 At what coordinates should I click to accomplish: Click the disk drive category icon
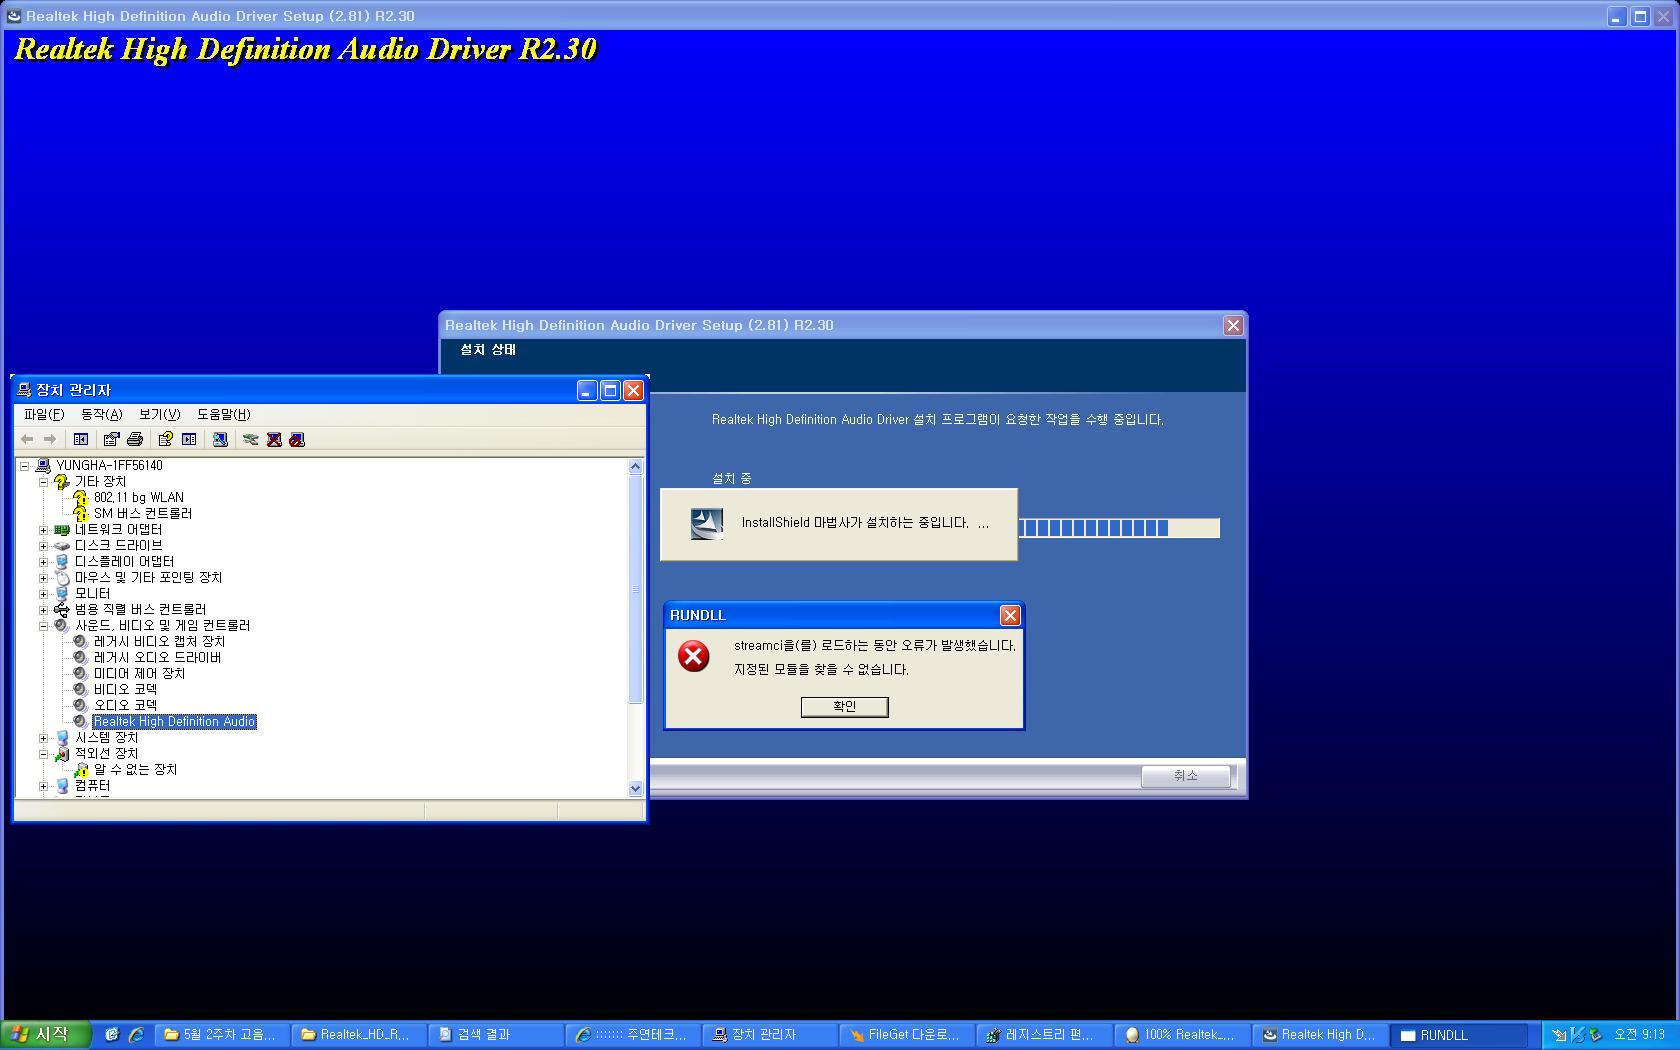click(62, 545)
